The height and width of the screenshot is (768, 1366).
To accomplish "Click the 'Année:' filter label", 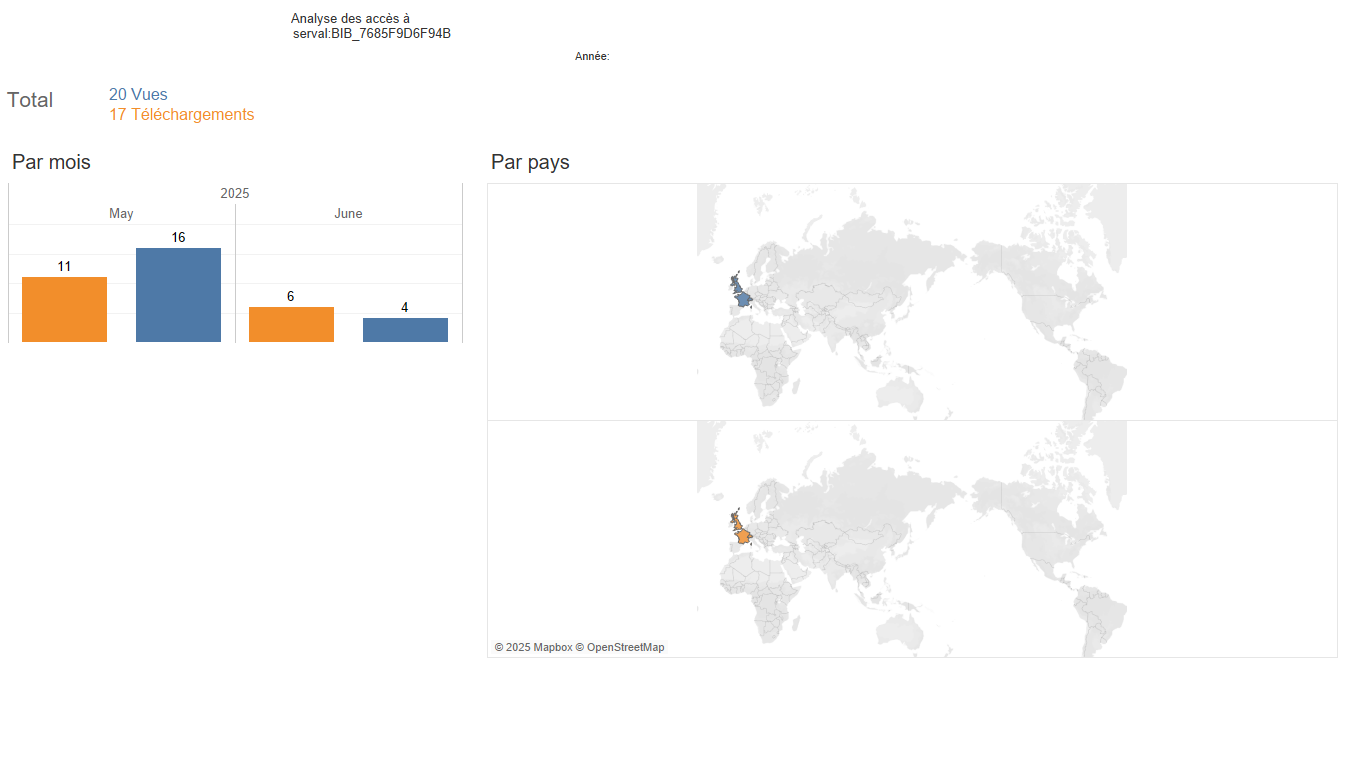I will tap(592, 57).
